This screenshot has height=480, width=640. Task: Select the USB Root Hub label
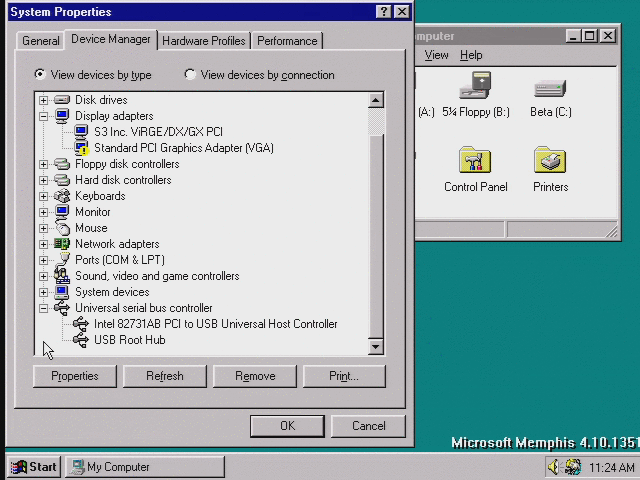pos(129,340)
